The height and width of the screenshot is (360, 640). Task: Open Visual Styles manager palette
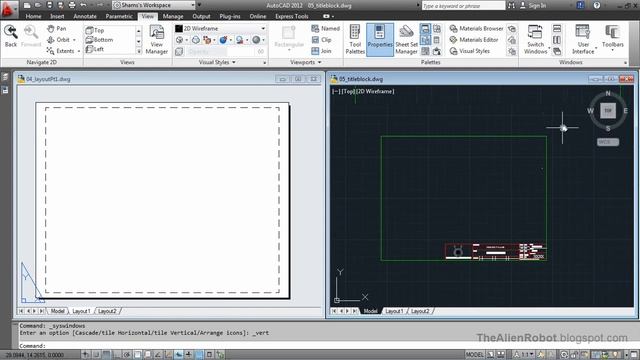469,51
